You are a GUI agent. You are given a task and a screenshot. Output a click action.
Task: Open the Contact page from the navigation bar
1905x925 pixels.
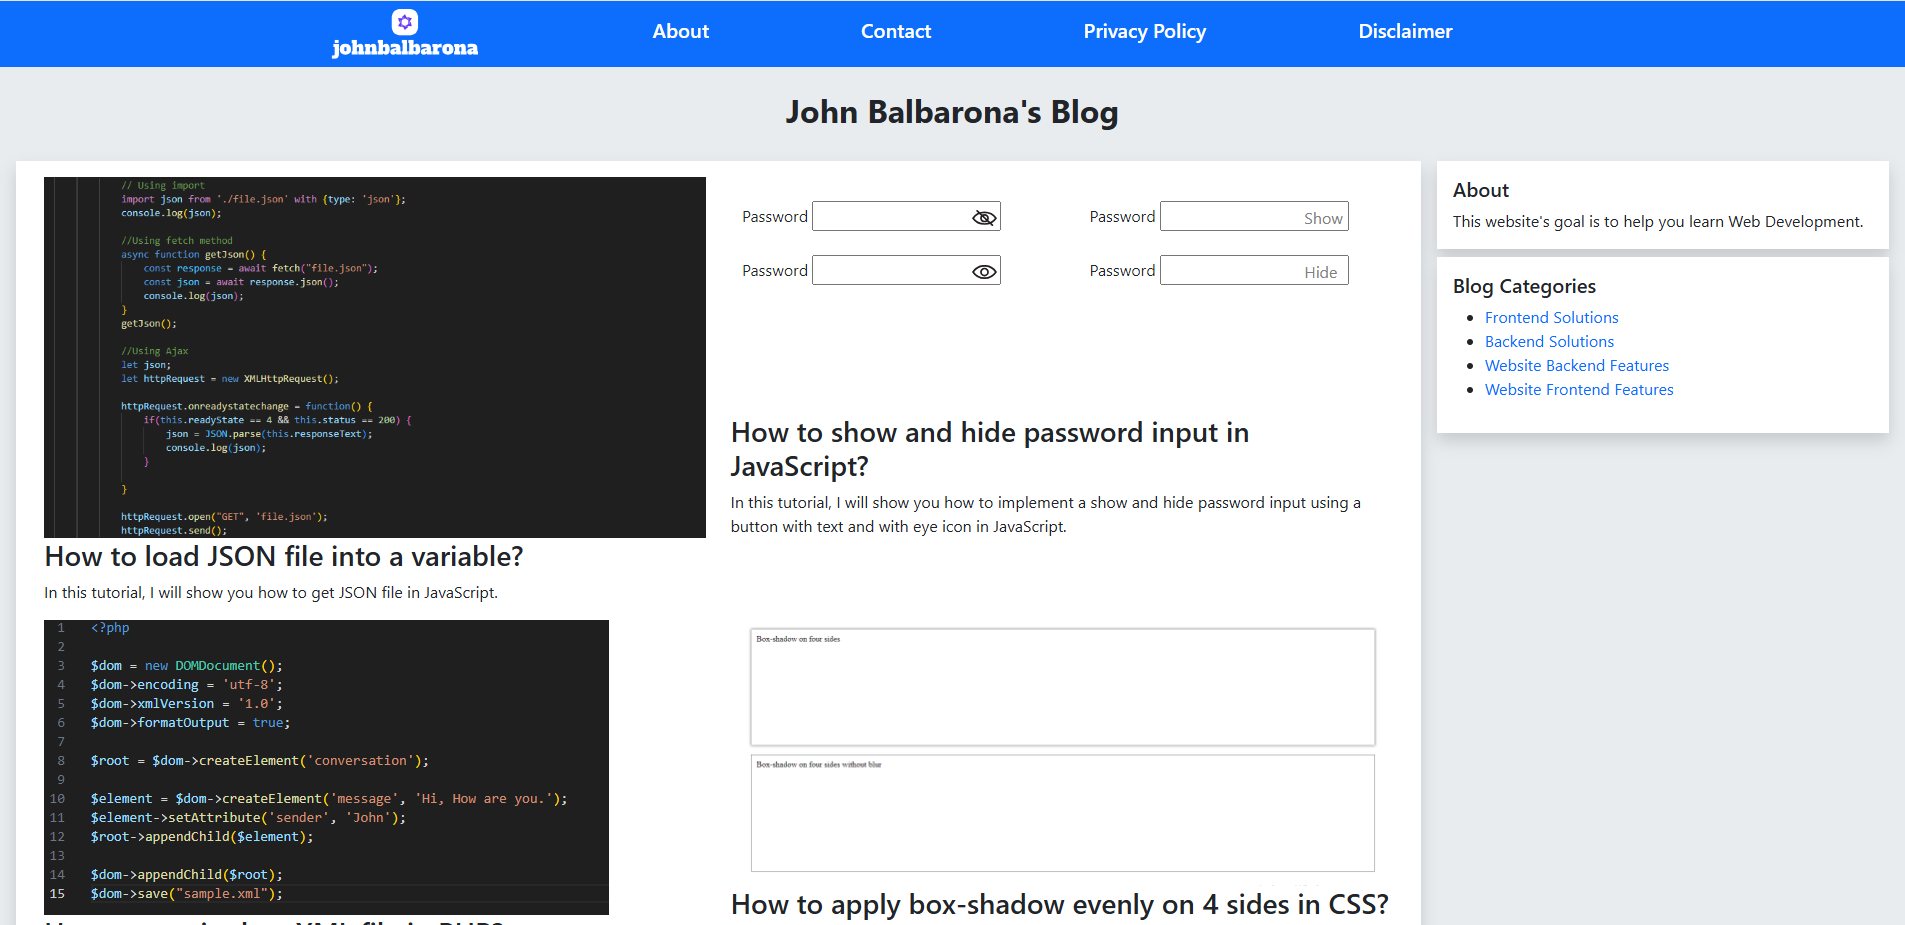895,31
